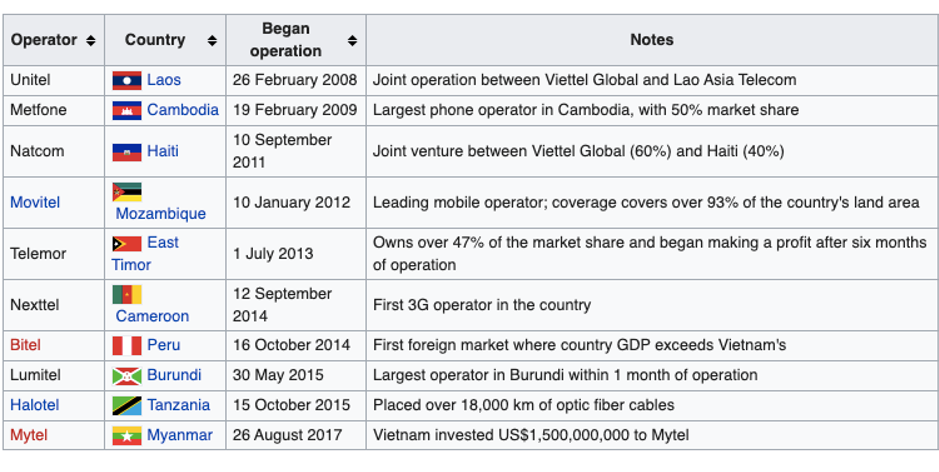Click the Cameroon flag icon
The width and height of the screenshot is (939, 472).
coord(126,294)
